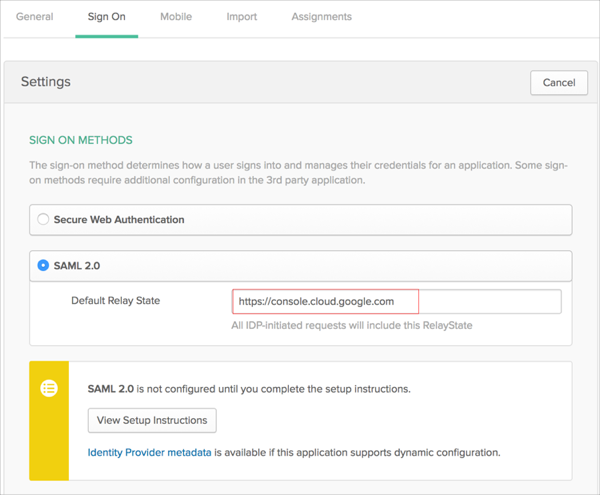Click the RelayState help text below input
The width and height of the screenshot is (600, 495).
pos(352,325)
